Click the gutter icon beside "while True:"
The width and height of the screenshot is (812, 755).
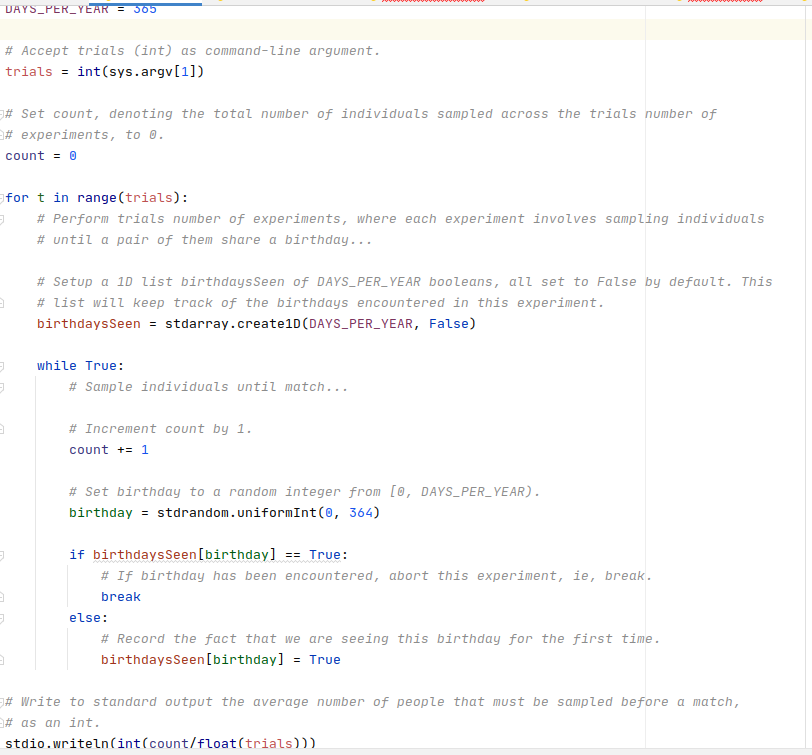(4, 365)
